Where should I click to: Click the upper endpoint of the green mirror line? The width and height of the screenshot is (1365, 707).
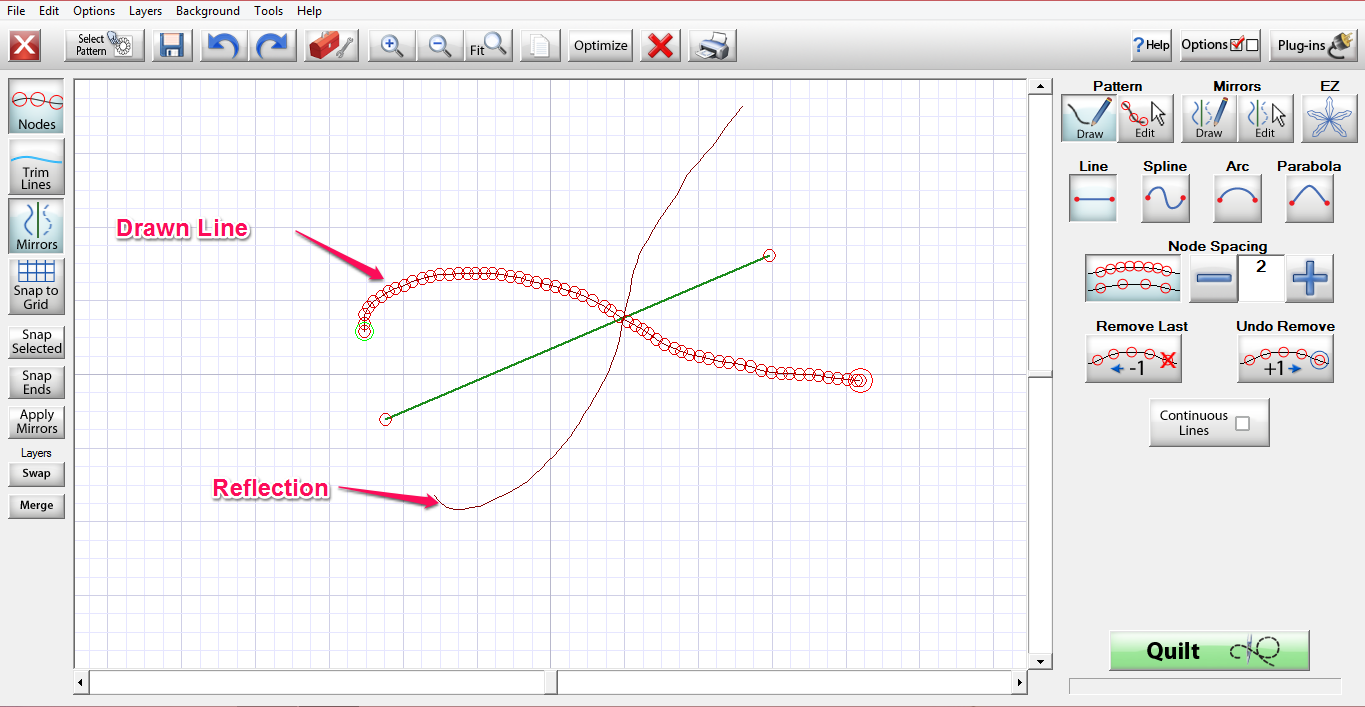click(x=769, y=256)
